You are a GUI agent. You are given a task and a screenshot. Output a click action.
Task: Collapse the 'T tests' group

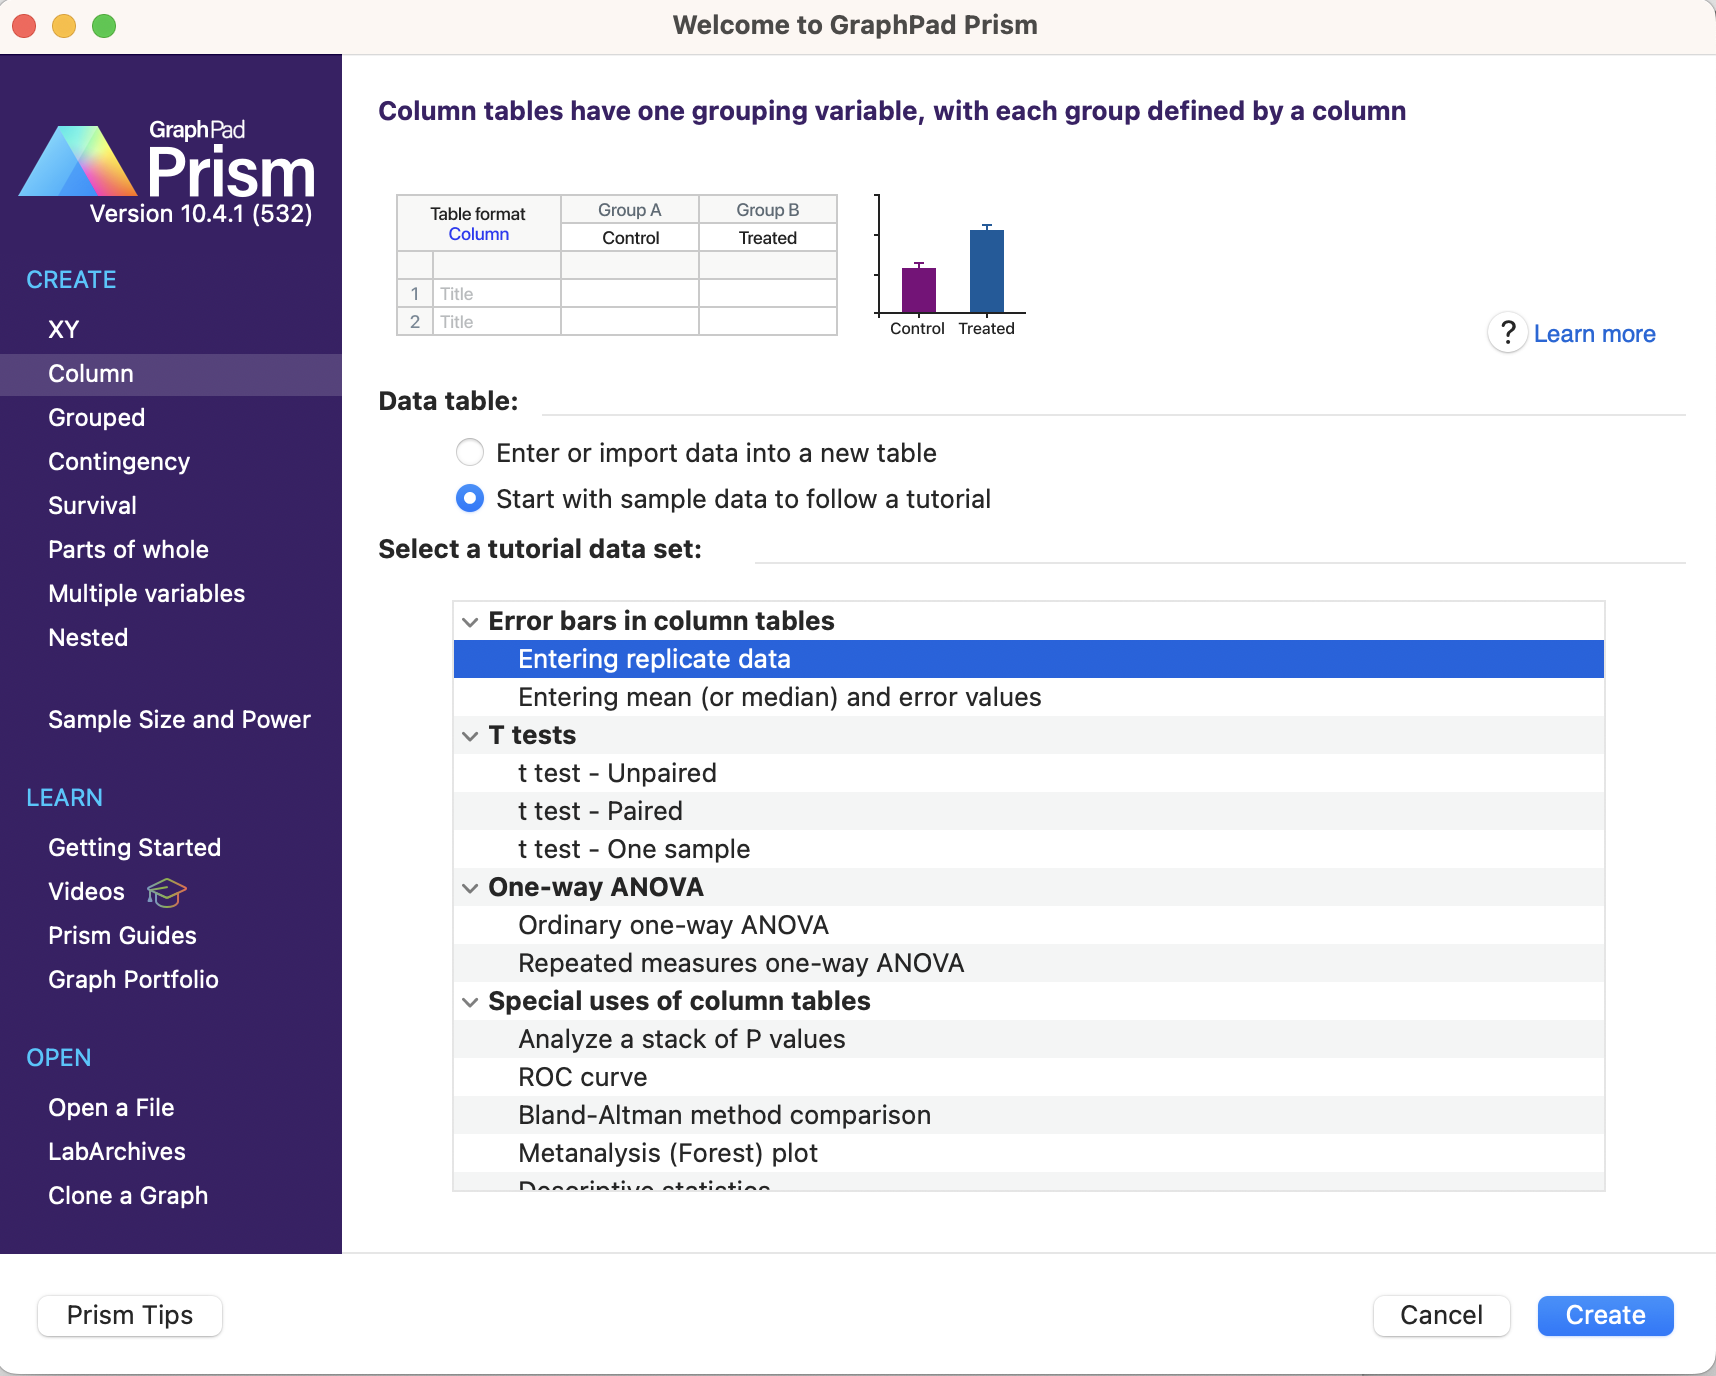[470, 736]
